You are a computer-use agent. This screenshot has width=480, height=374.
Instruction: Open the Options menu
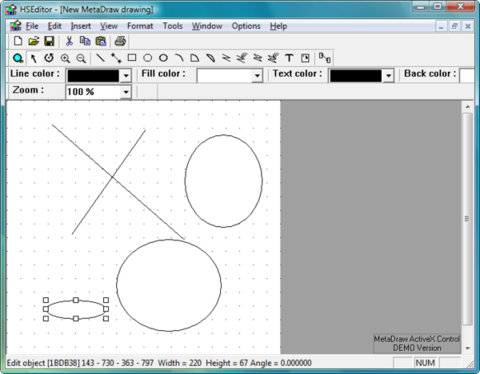point(246,26)
